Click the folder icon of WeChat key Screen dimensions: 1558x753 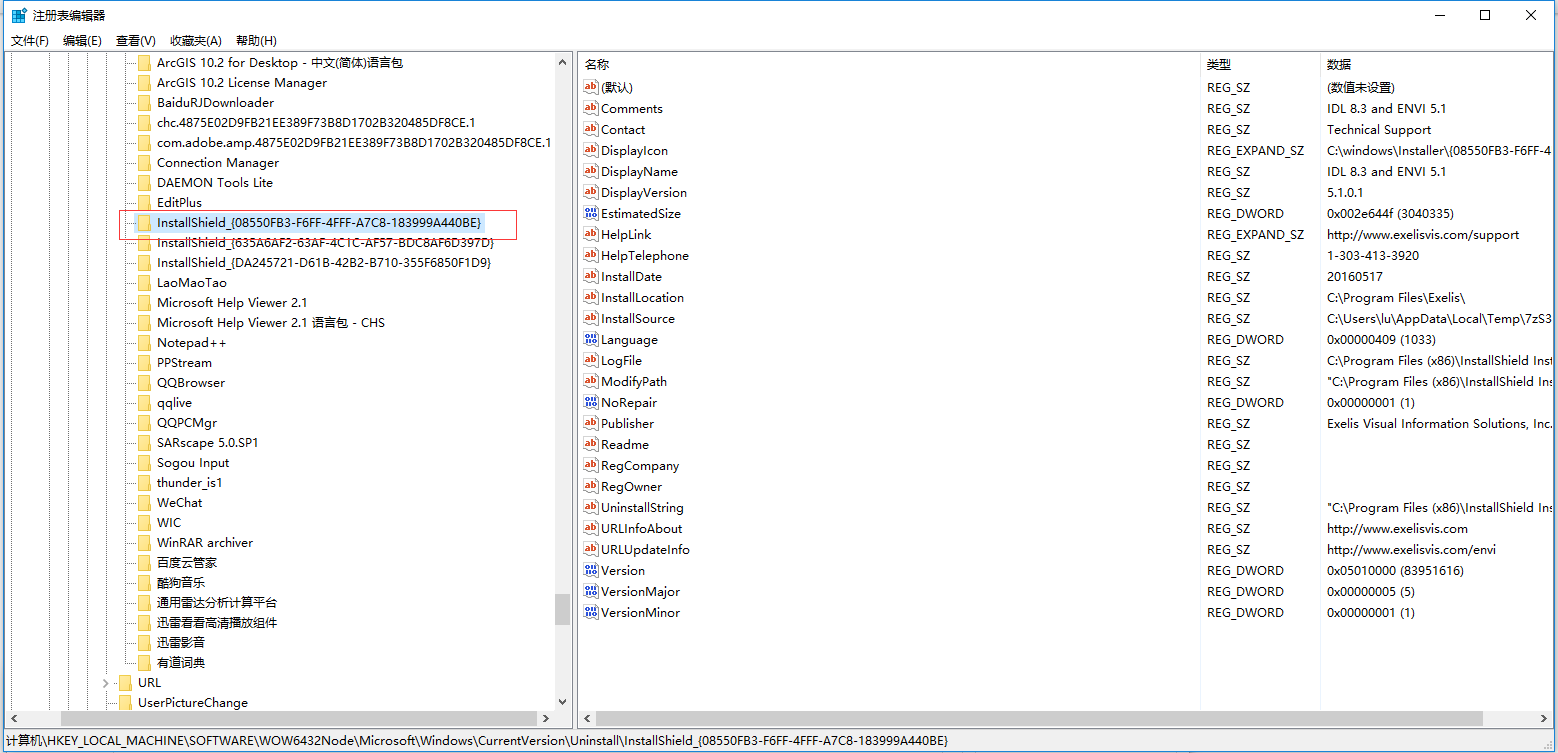click(144, 503)
